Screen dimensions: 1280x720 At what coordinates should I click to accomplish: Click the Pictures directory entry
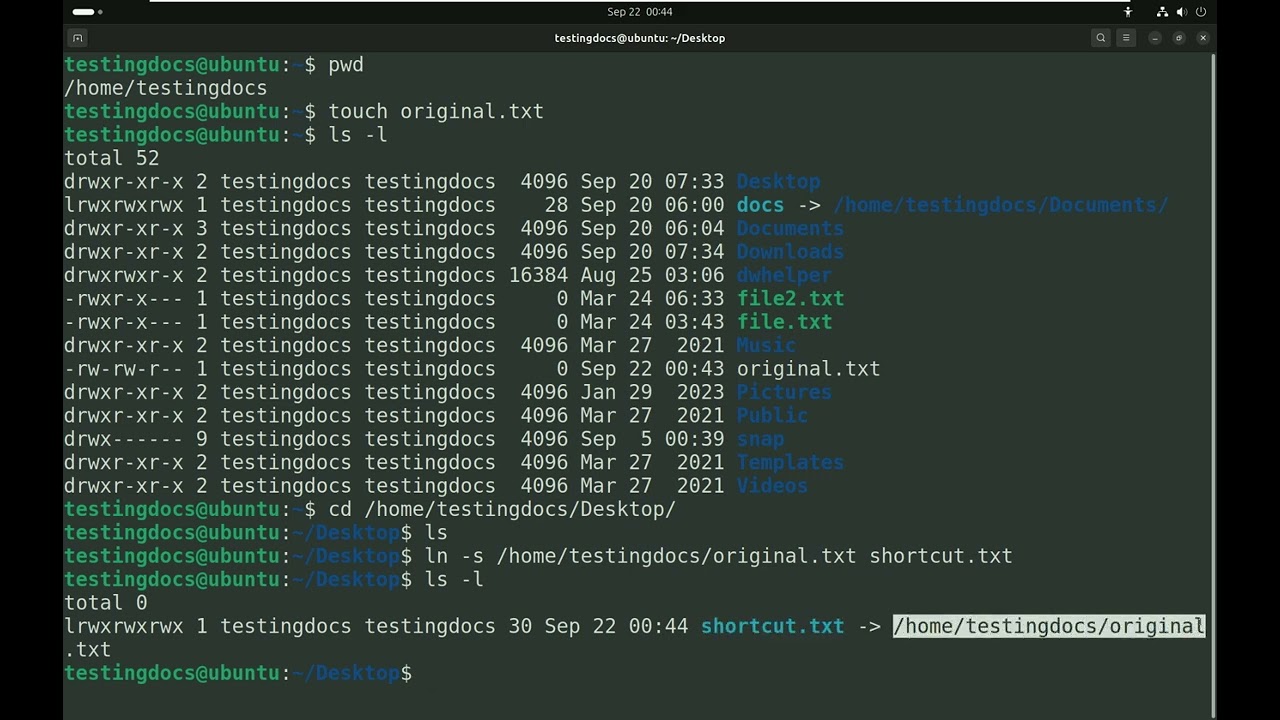784,392
